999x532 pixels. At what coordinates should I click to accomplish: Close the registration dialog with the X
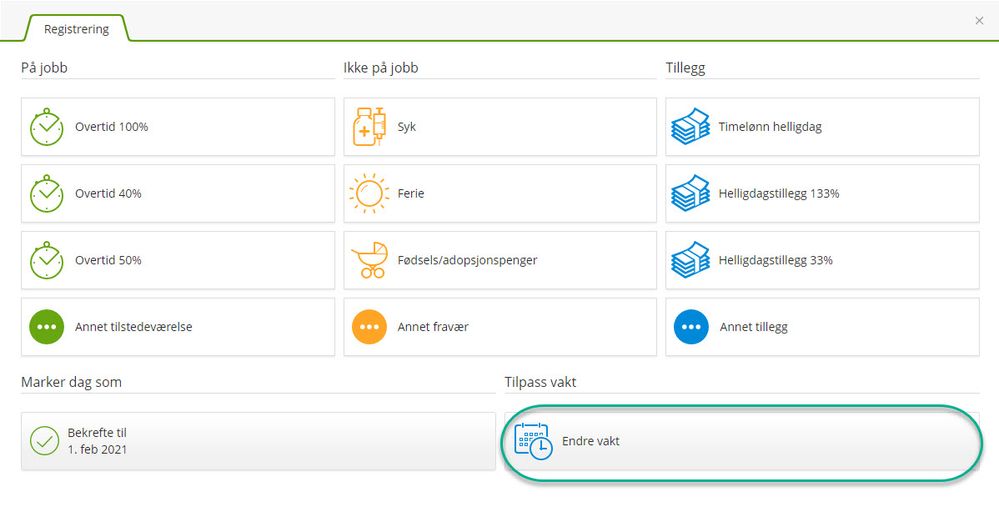pos(979,21)
